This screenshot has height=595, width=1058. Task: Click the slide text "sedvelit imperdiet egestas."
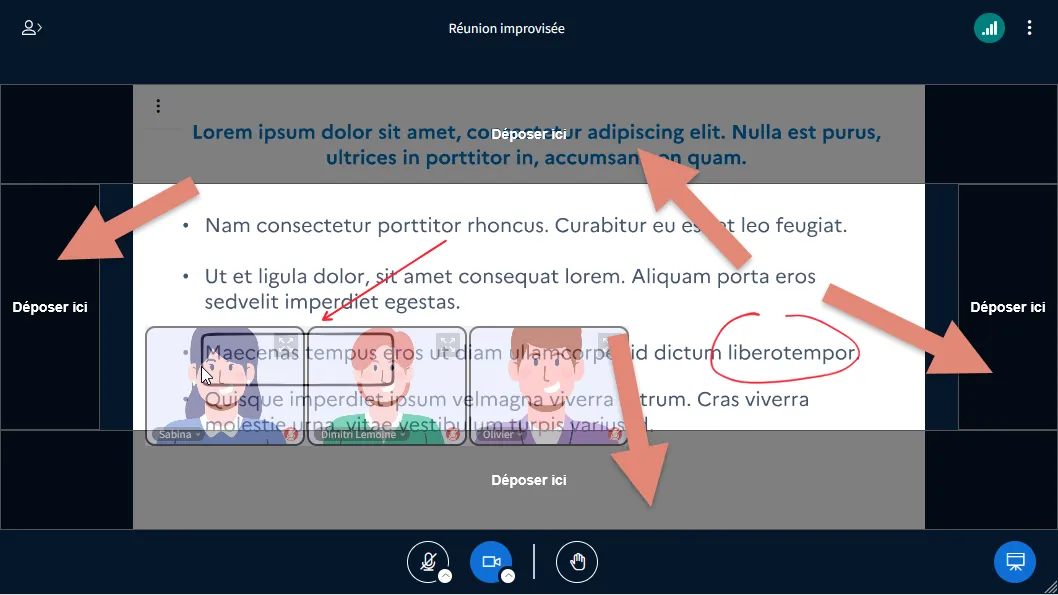[x=332, y=302]
